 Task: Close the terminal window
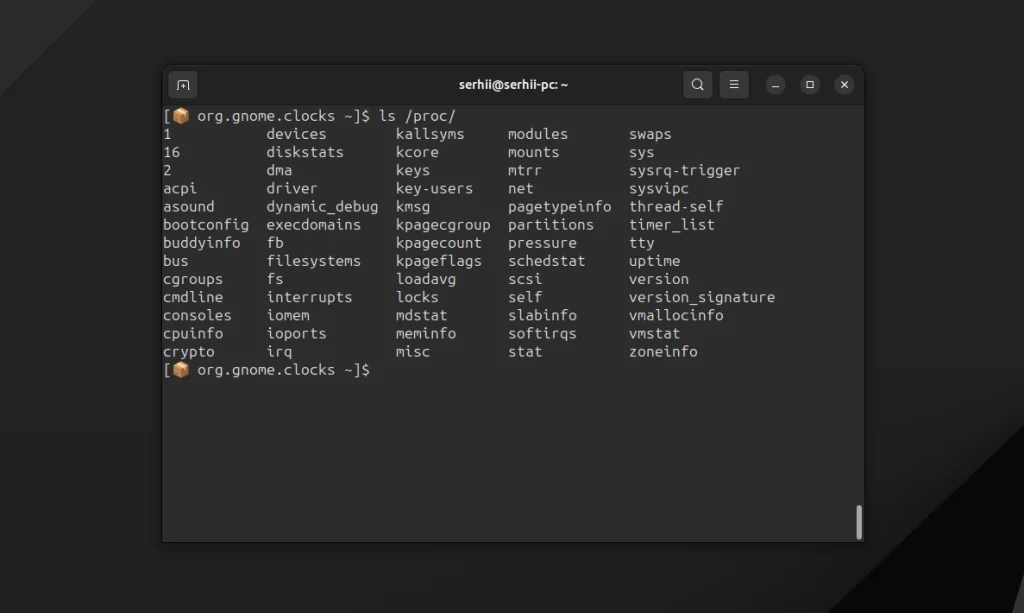tap(844, 85)
